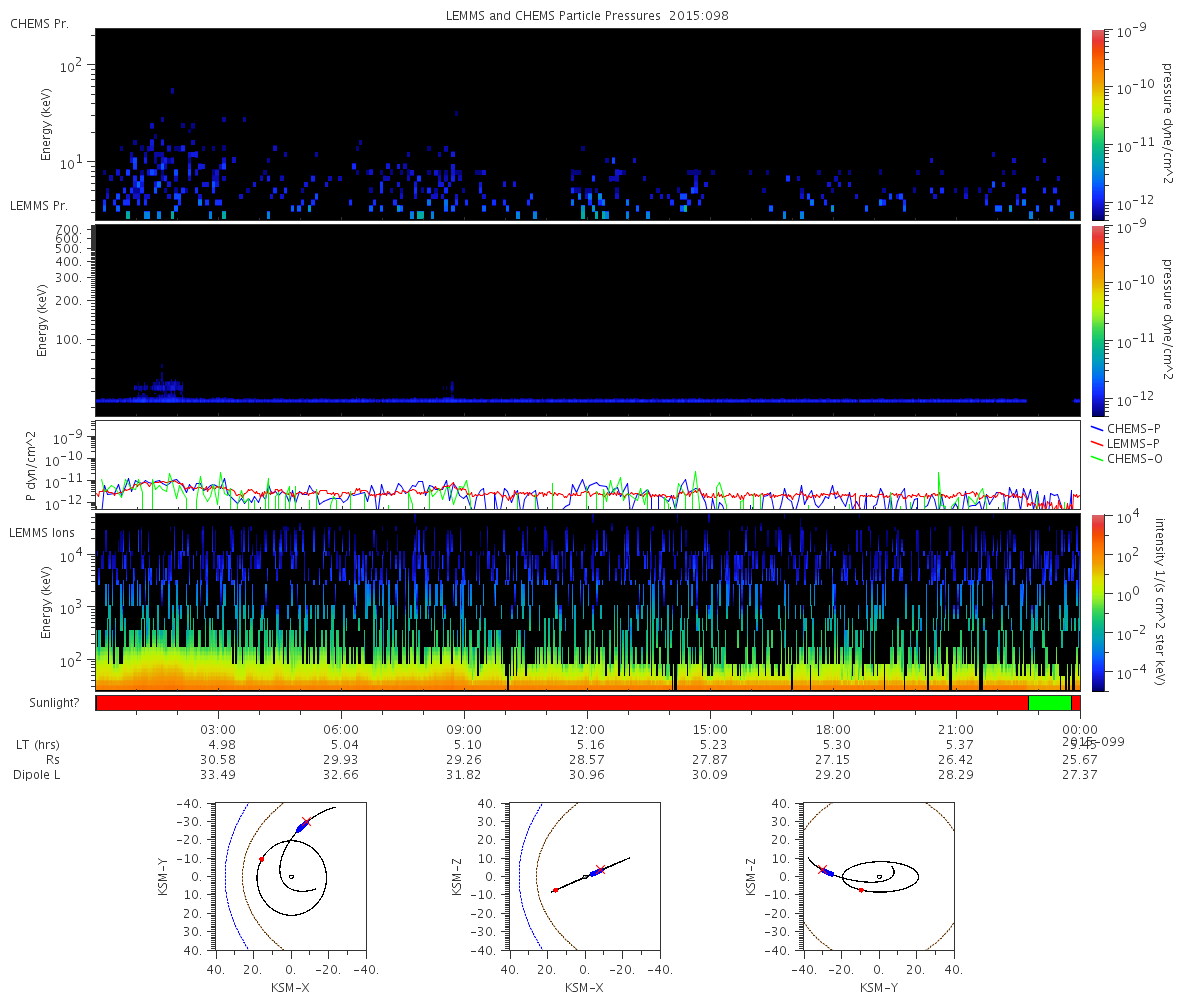Viewport: 1200px width, 1000px height.
Task: Click the red X marker in KSM-Y/KSM-Z plot
Action: pos(823,870)
